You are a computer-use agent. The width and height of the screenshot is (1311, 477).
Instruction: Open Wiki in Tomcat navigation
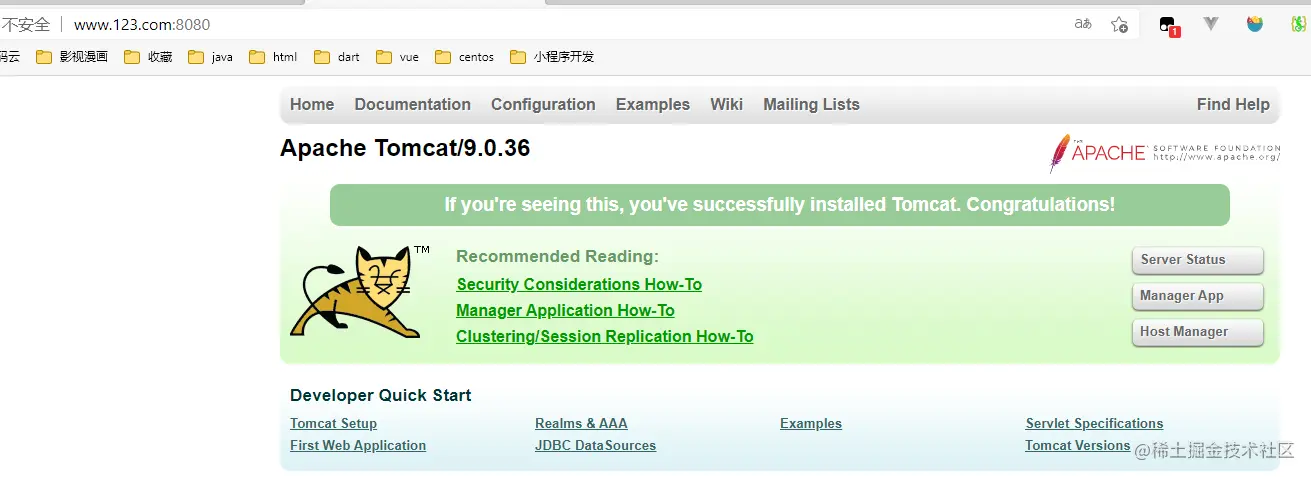tap(726, 104)
